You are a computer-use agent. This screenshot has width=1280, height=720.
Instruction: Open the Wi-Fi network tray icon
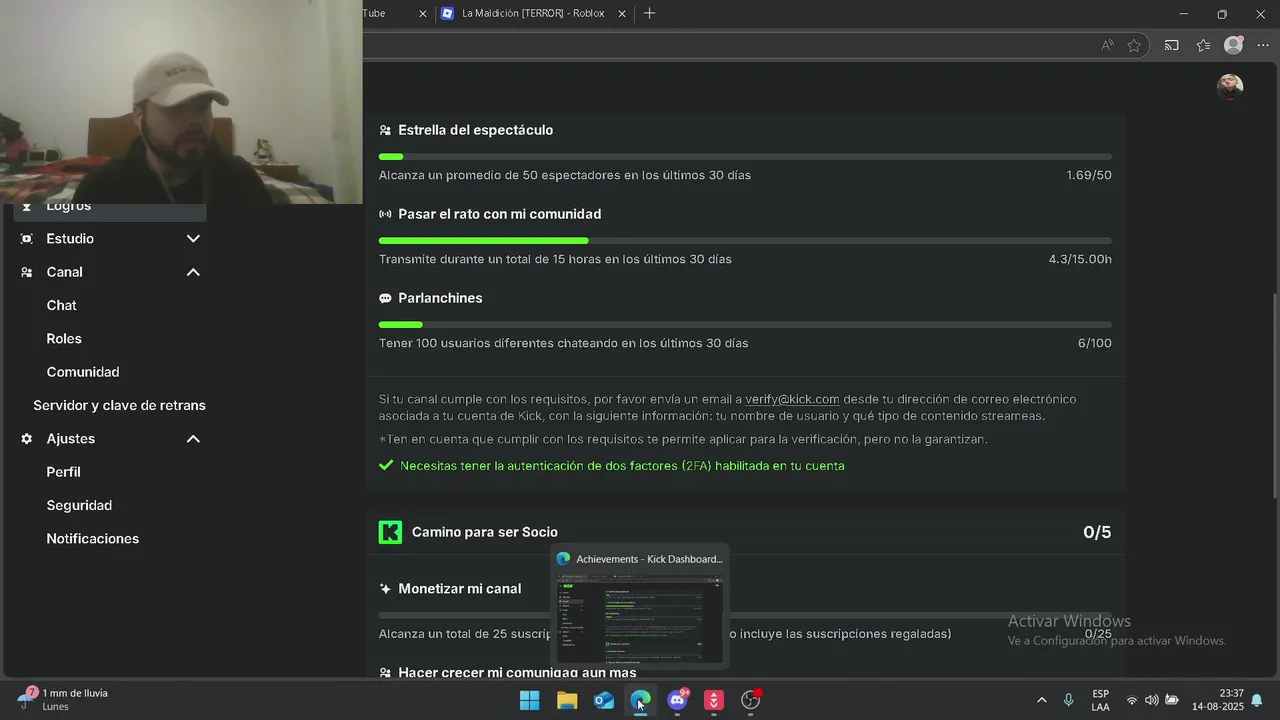1132,700
